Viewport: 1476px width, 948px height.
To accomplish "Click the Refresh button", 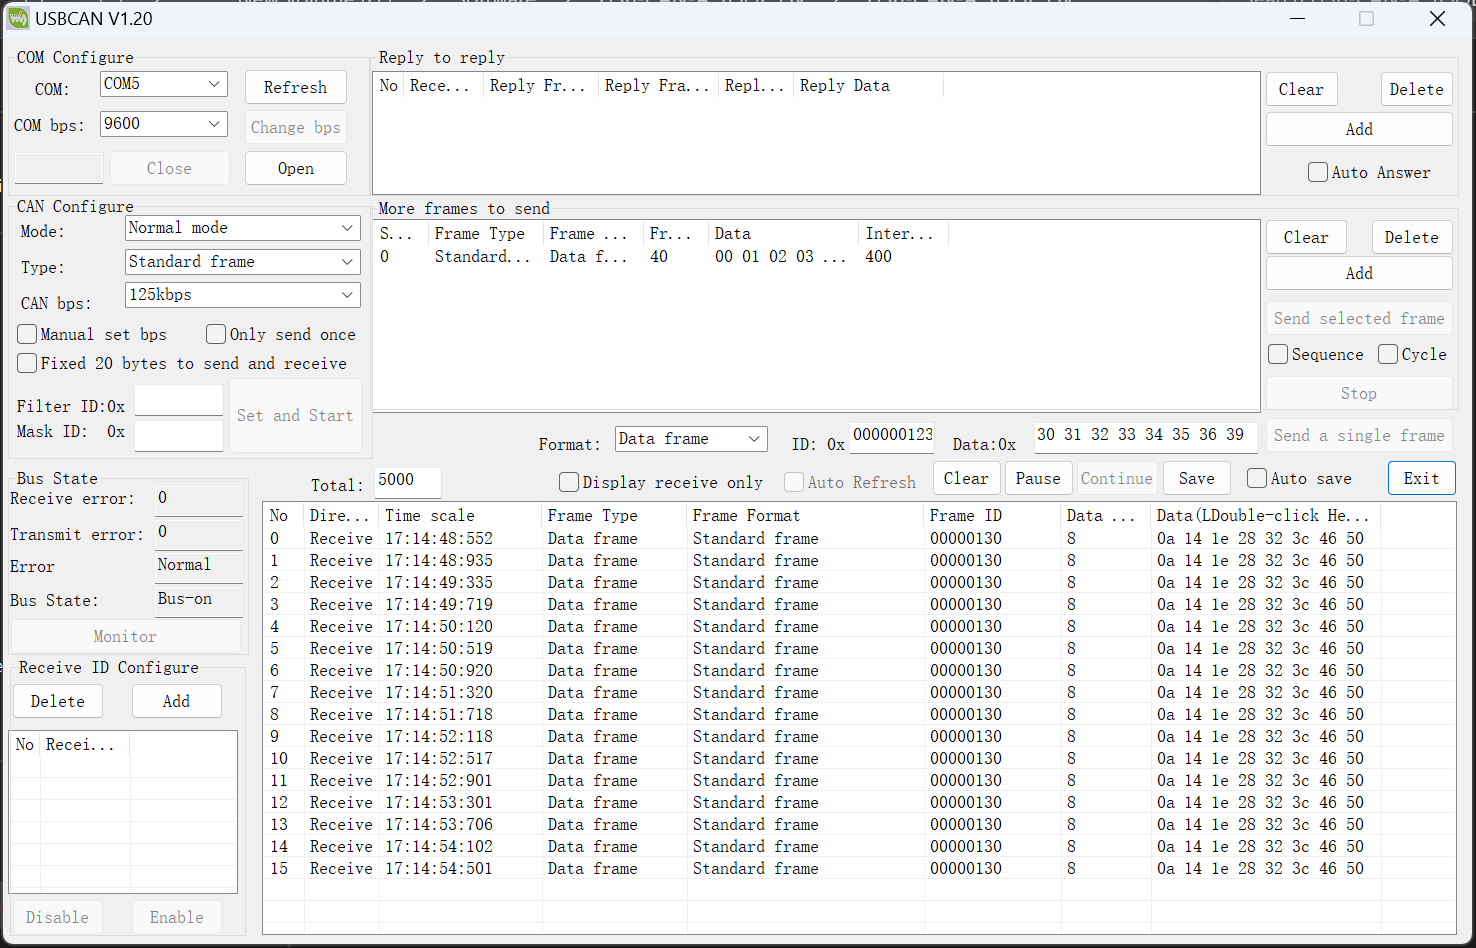I will click(x=296, y=87).
